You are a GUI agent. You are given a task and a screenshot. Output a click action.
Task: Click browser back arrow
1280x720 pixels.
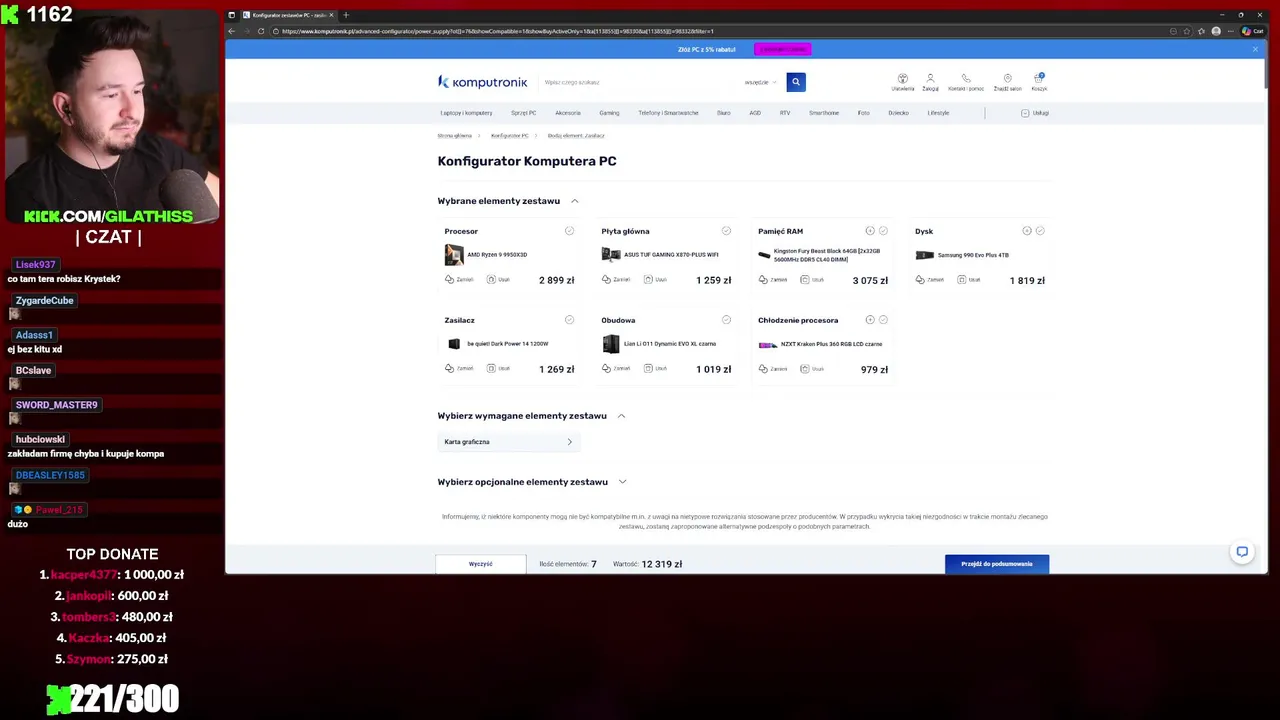point(232,31)
